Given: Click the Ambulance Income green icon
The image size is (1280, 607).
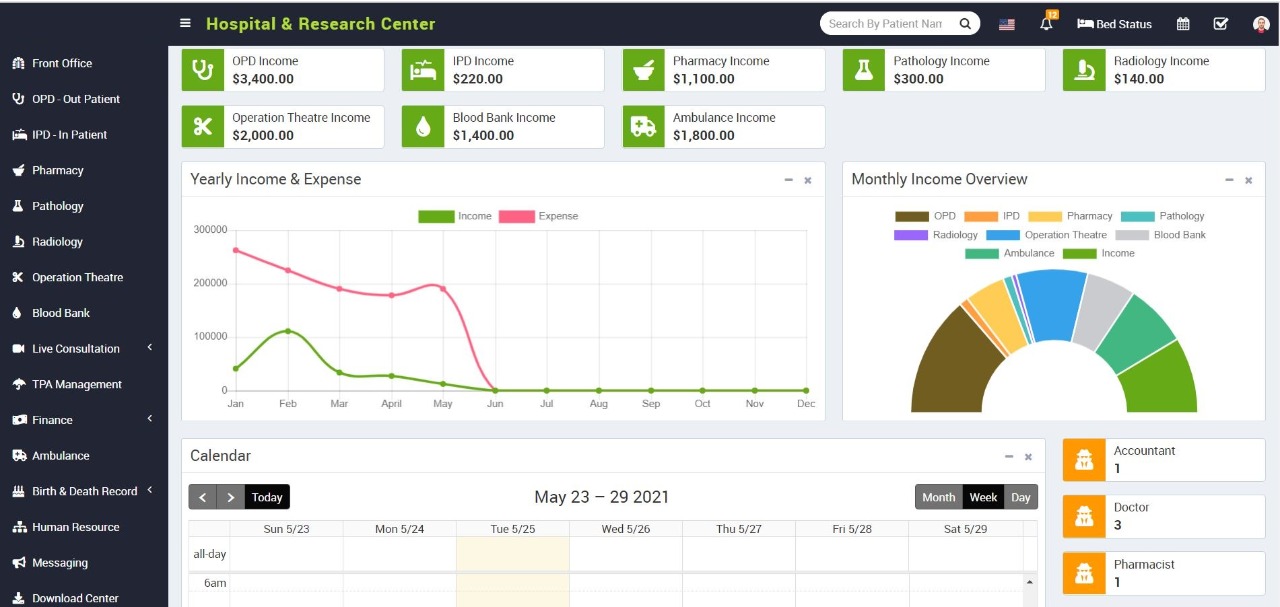Looking at the screenshot, I should (x=644, y=127).
